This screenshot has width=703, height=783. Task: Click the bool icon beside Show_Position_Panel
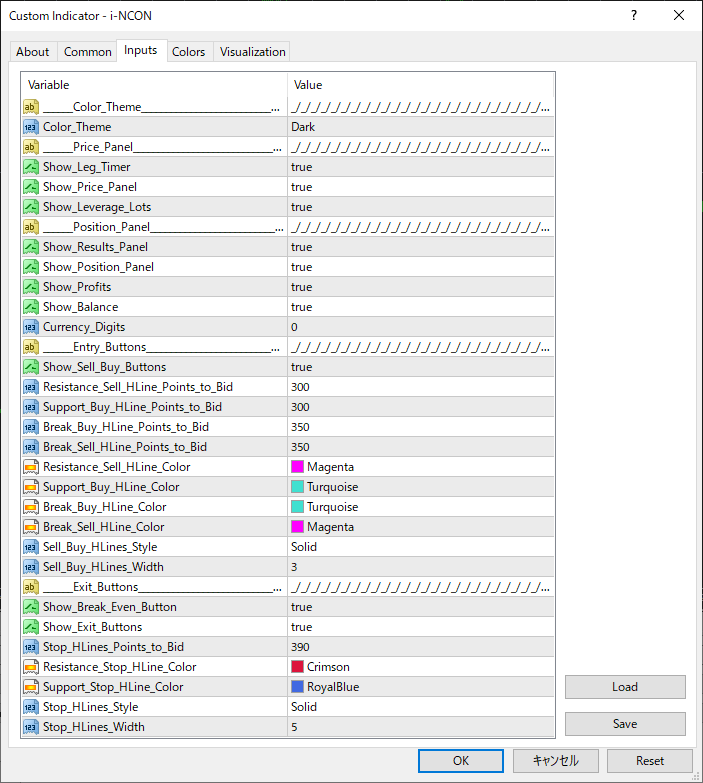(30, 267)
